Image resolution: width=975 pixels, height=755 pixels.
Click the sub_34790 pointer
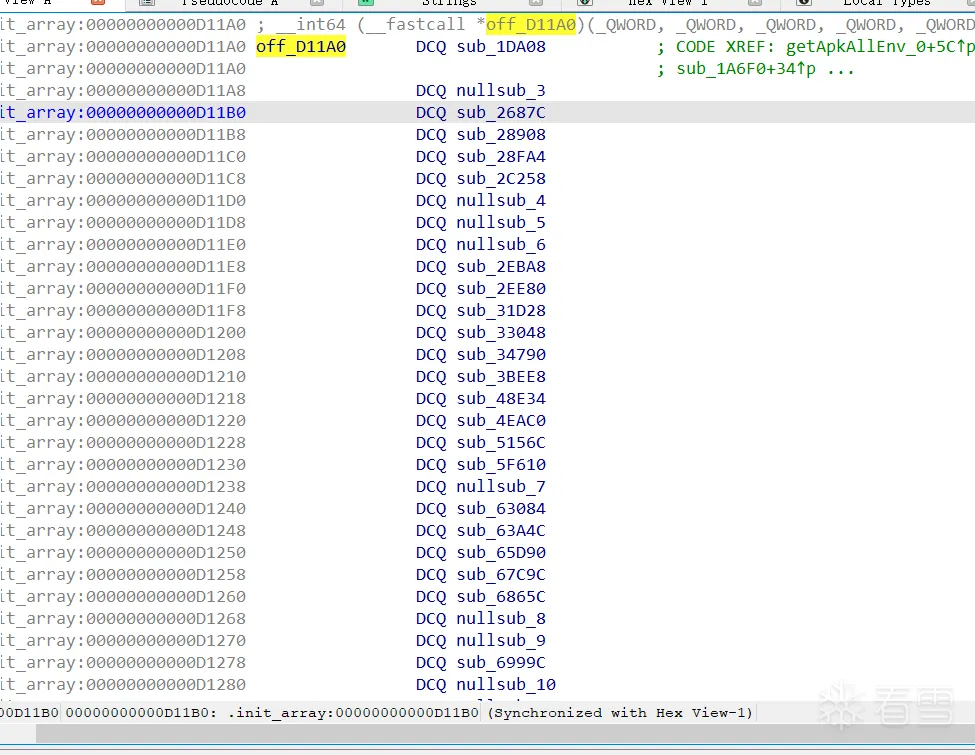tap(501, 354)
